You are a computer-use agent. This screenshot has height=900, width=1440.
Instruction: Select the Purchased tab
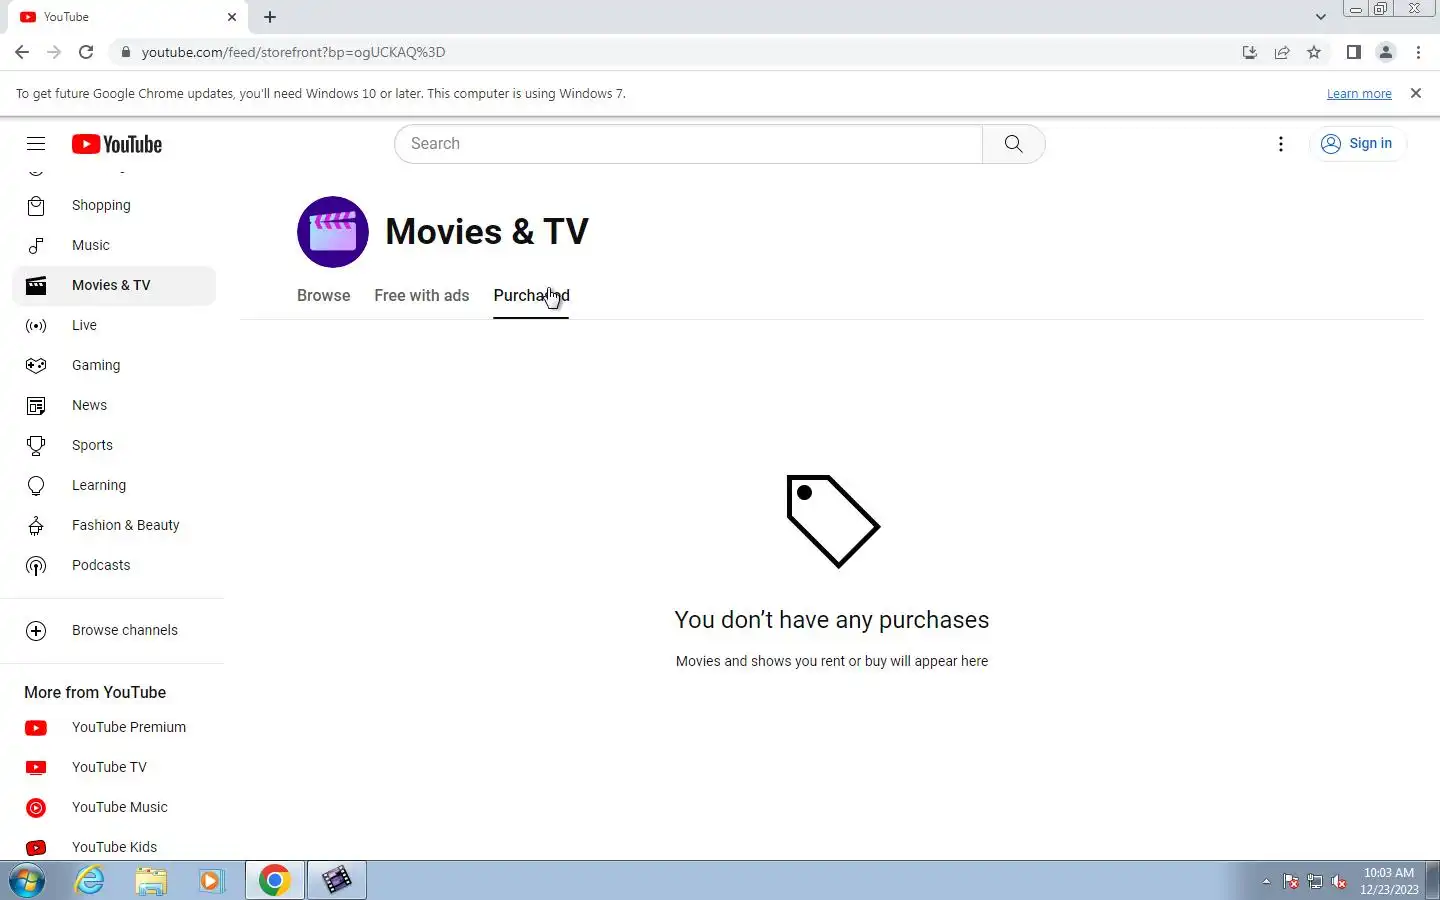coord(531,296)
